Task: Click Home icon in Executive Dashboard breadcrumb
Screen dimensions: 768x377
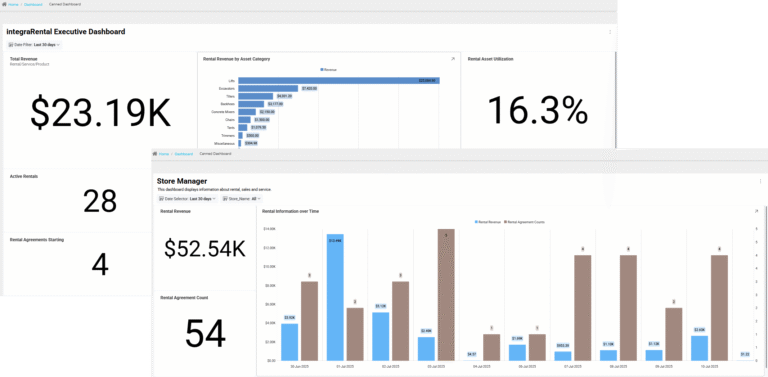Action: click(4, 4)
